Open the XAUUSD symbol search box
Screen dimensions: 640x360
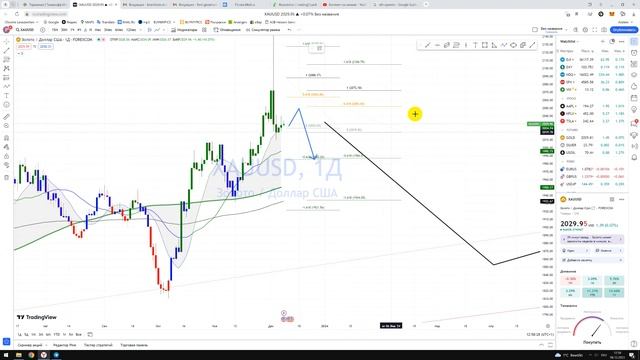tap(25, 30)
